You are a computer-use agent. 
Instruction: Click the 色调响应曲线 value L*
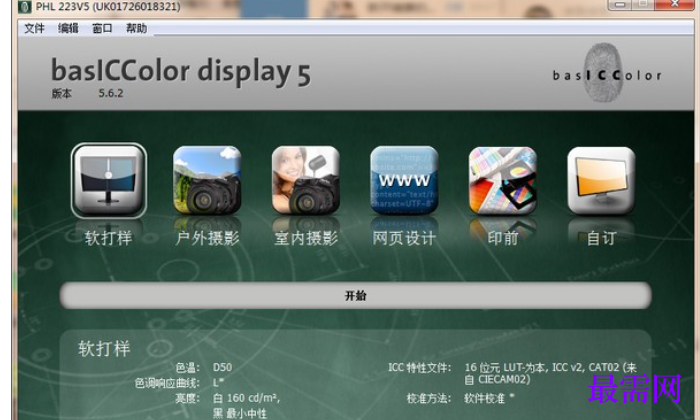[x=218, y=383]
